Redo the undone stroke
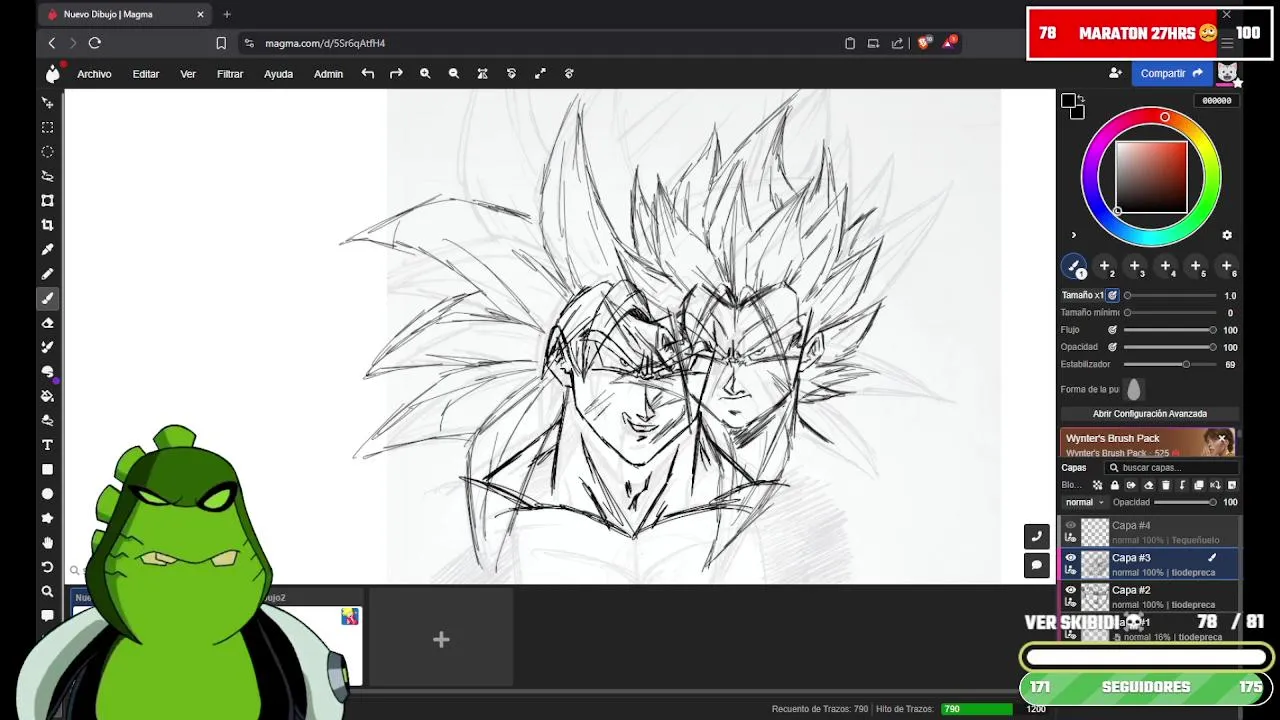Screen dimensions: 1280x720 (x=396, y=73)
